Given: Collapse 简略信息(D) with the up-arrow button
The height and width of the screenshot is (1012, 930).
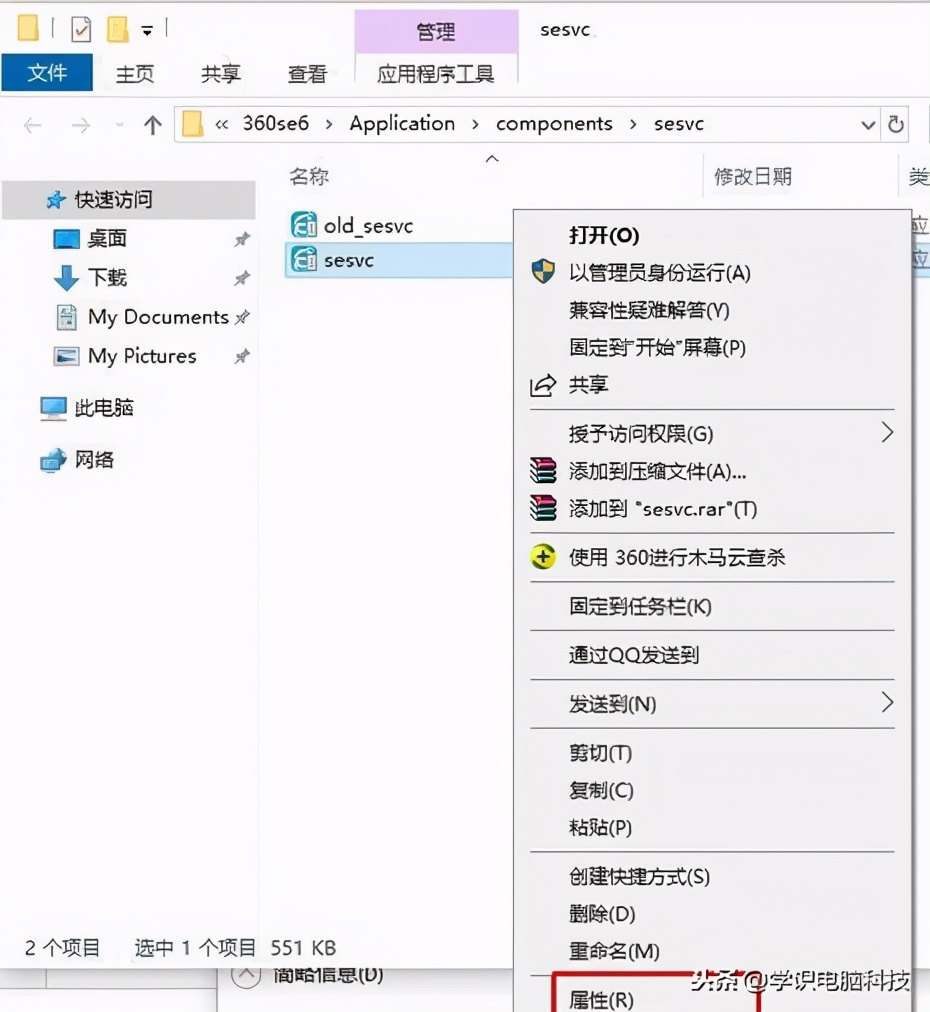Looking at the screenshot, I should 246,975.
